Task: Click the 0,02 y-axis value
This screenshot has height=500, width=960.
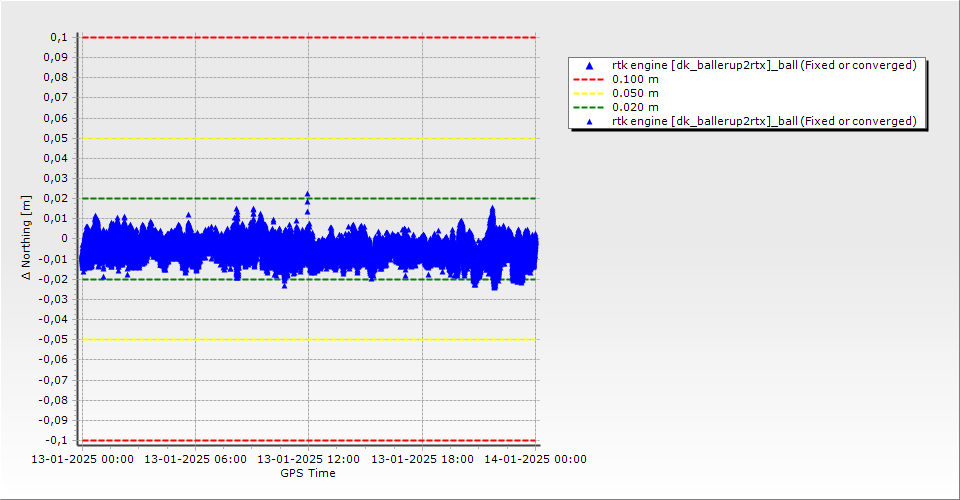Action: [56, 198]
